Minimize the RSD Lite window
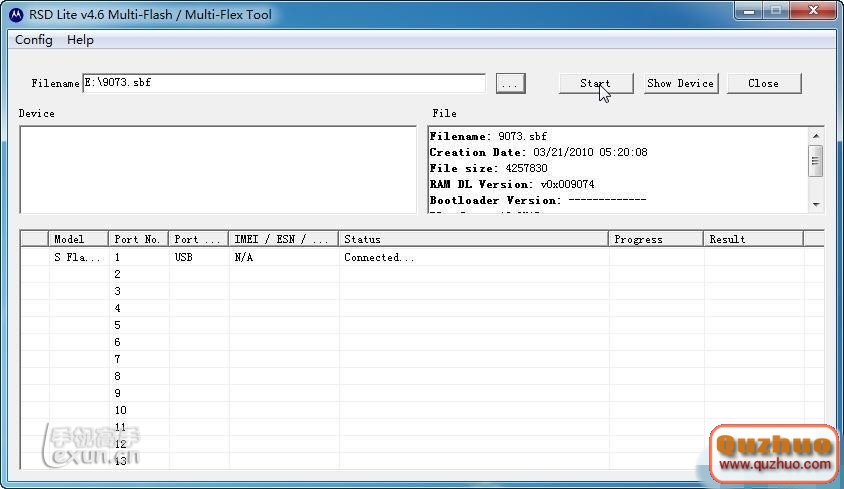Image resolution: width=844 pixels, height=489 pixels. 749,11
